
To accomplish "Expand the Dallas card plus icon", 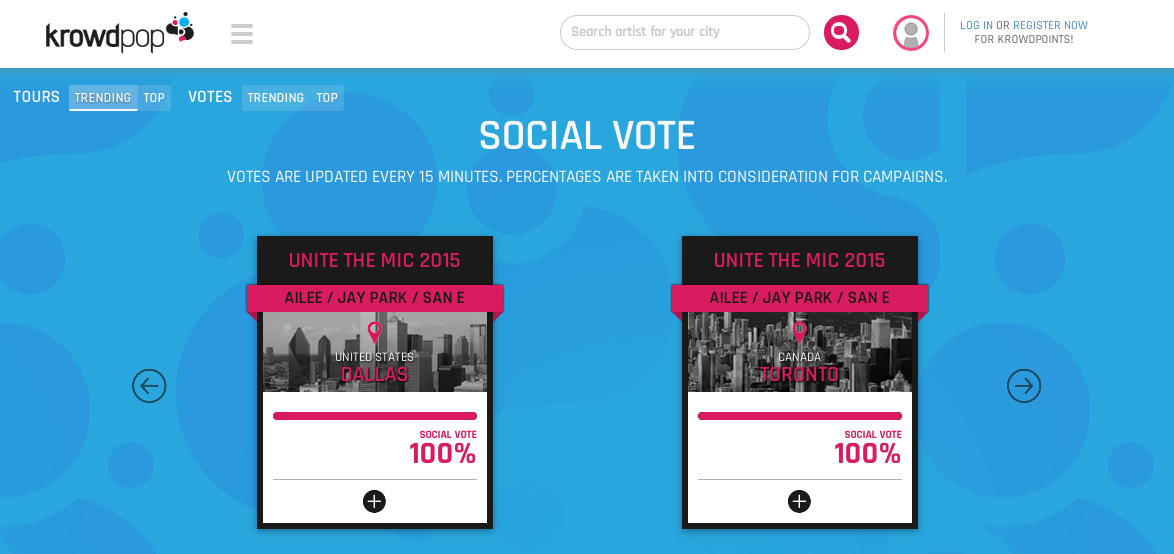I will tap(374, 501).
